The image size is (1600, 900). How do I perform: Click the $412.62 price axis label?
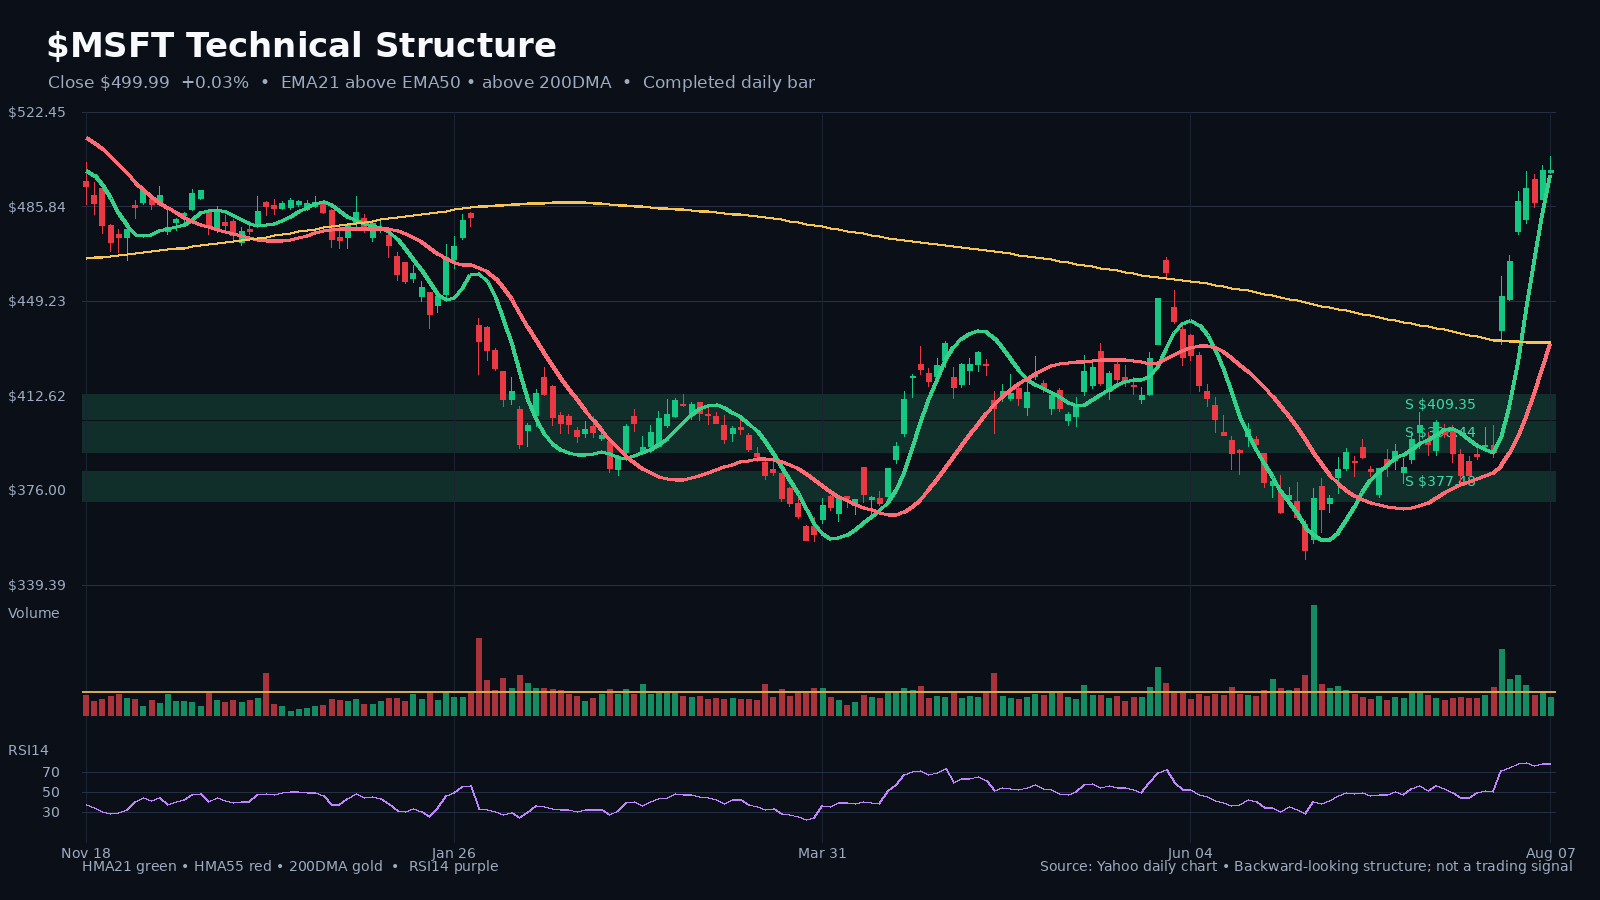(x=37, y=396)
